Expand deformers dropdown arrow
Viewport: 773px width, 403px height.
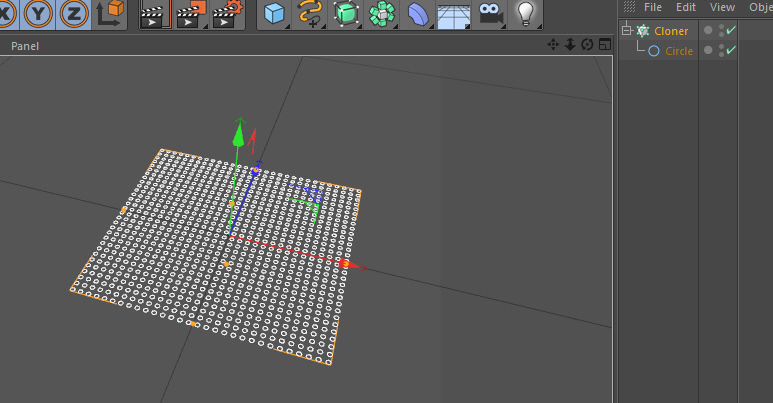pyautogui.click(x=431, y=26)
